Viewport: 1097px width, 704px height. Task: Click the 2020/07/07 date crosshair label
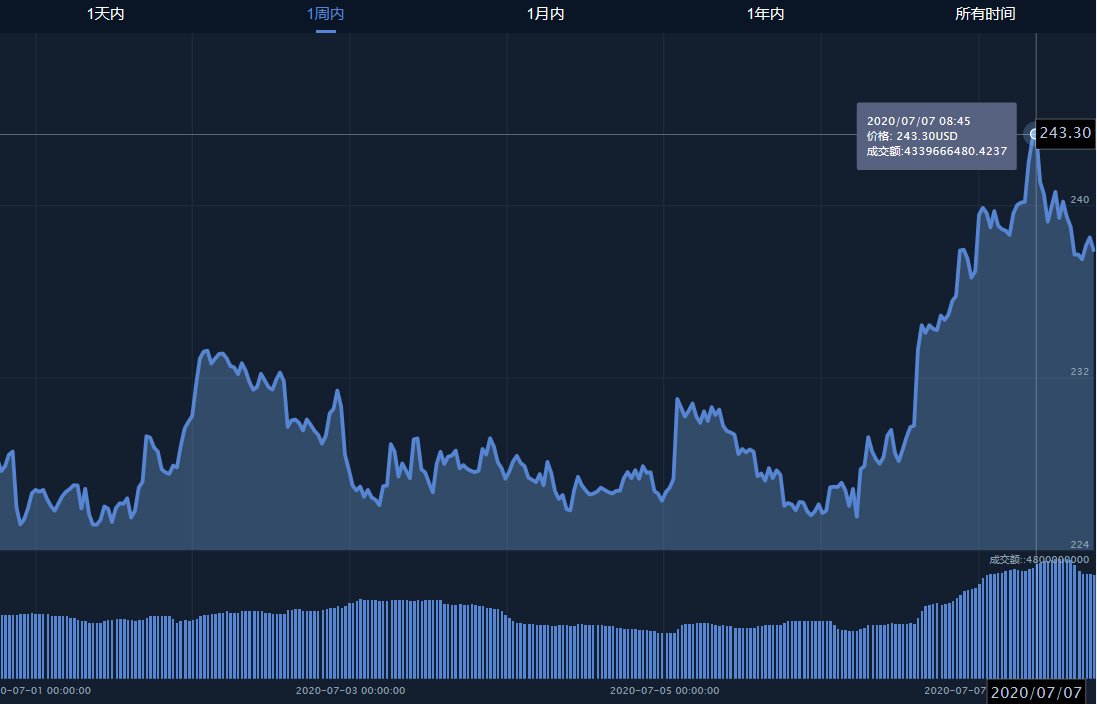click(x=1036, y=692)
